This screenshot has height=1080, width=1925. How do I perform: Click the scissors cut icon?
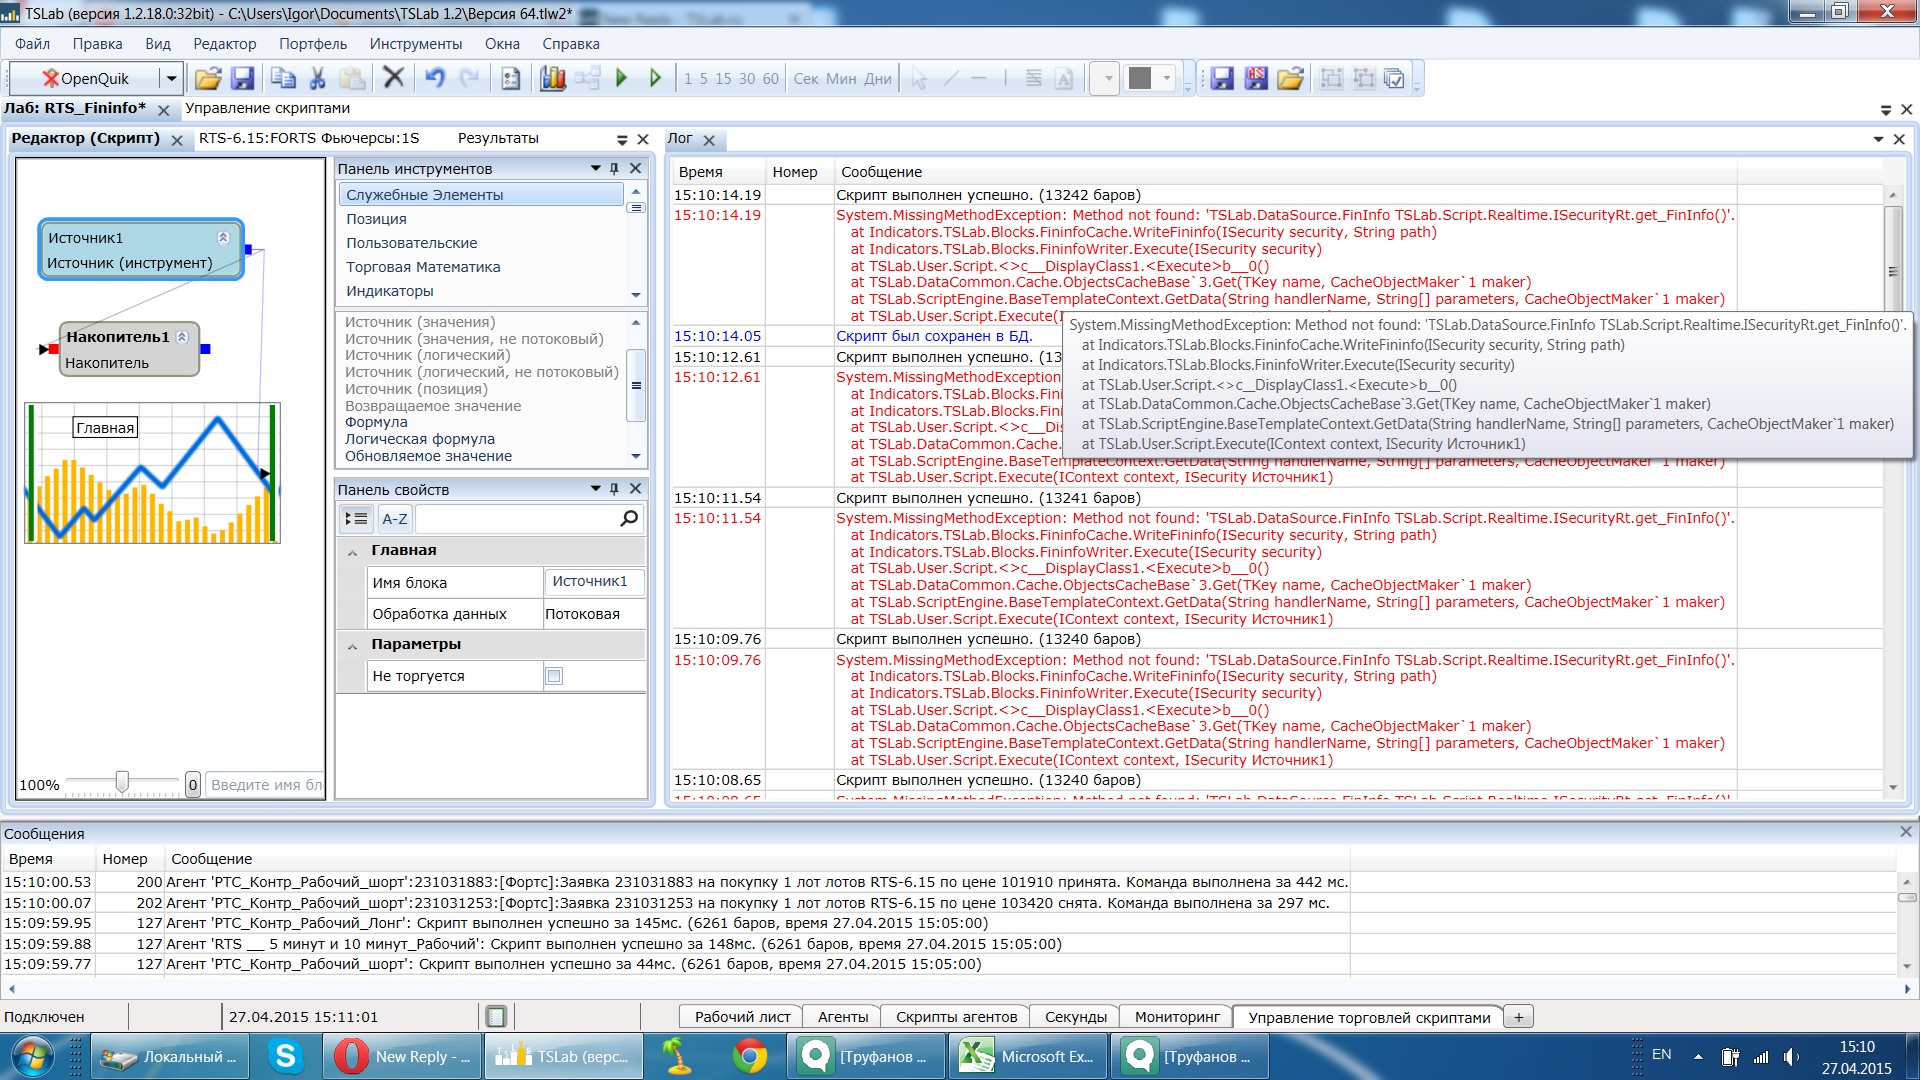tap(318, 78)
